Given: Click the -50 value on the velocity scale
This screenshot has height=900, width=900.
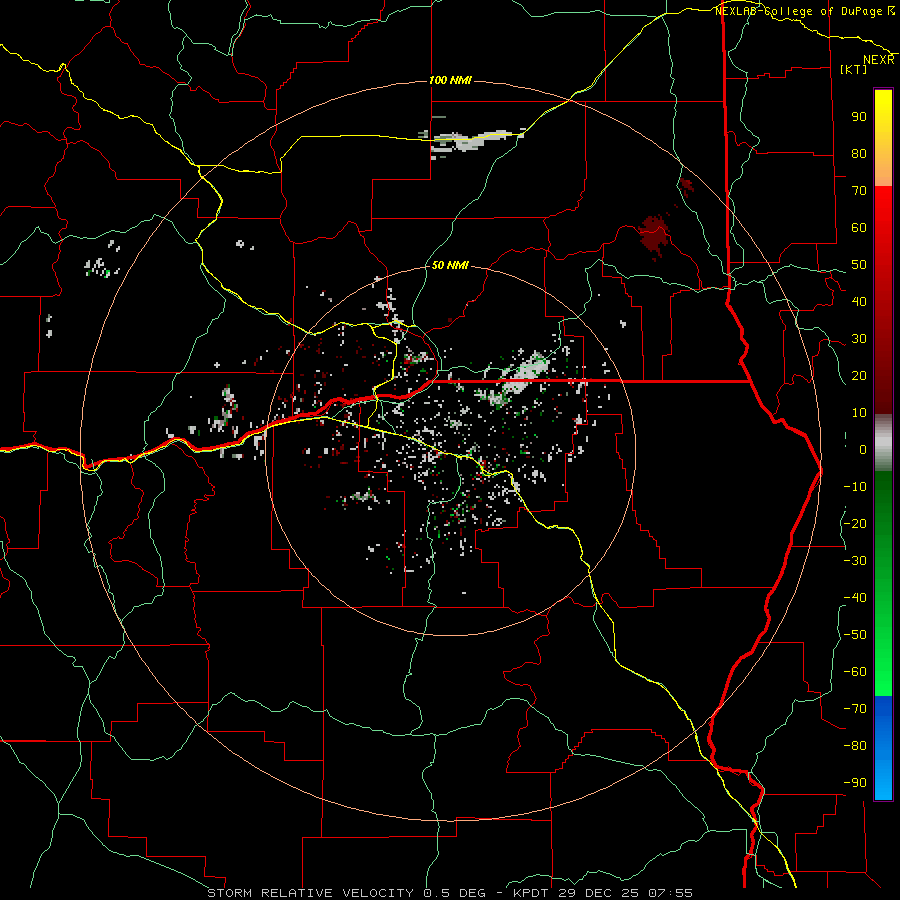Looking at the screenshot, I should [855, 635].
